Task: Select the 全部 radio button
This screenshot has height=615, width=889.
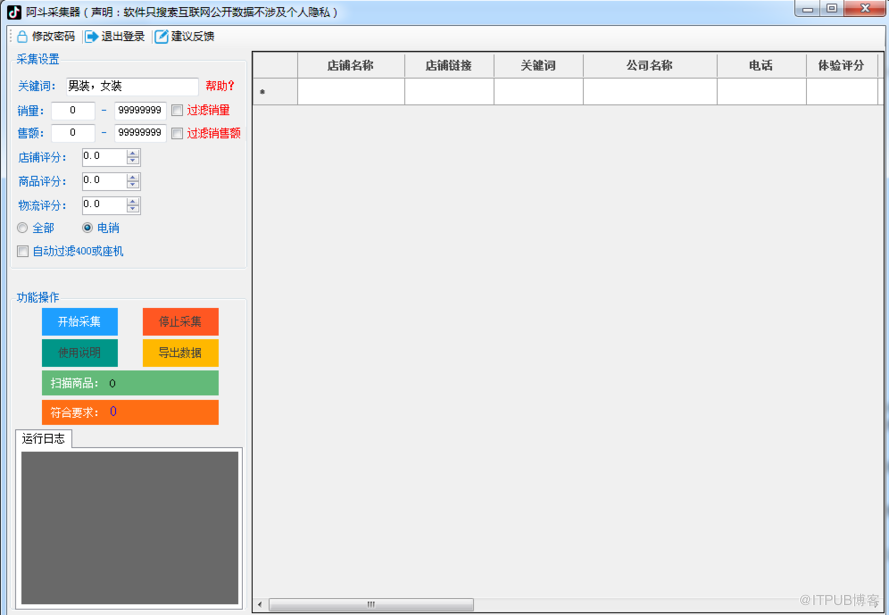Action: click(x=23, y=228)
